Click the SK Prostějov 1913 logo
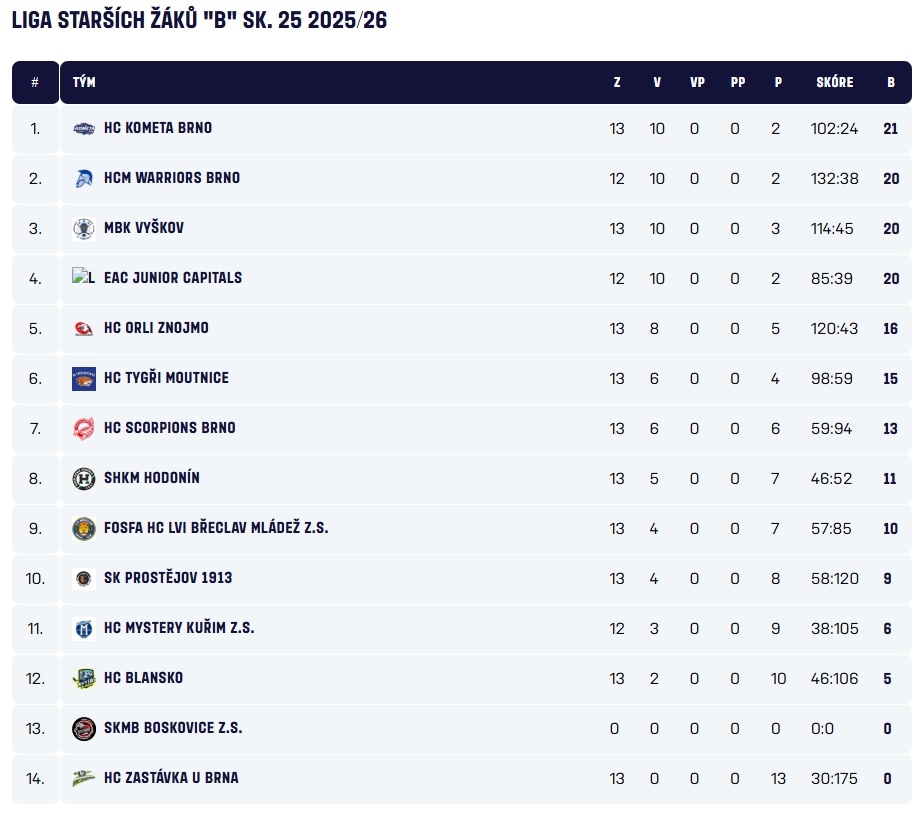Image resolution: width=924 pixels, height=817 pixels. (84, 578)
